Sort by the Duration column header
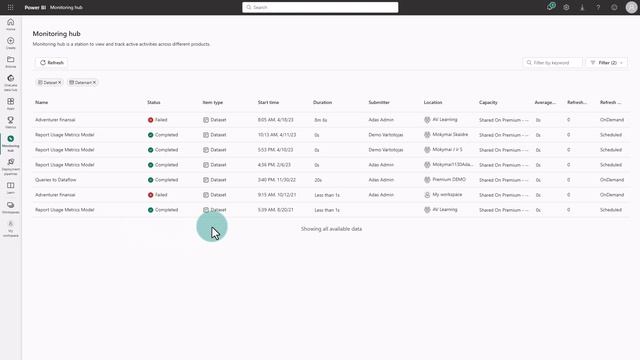The image size is (640, 360). pyautogui.click(x=322, y=102)
